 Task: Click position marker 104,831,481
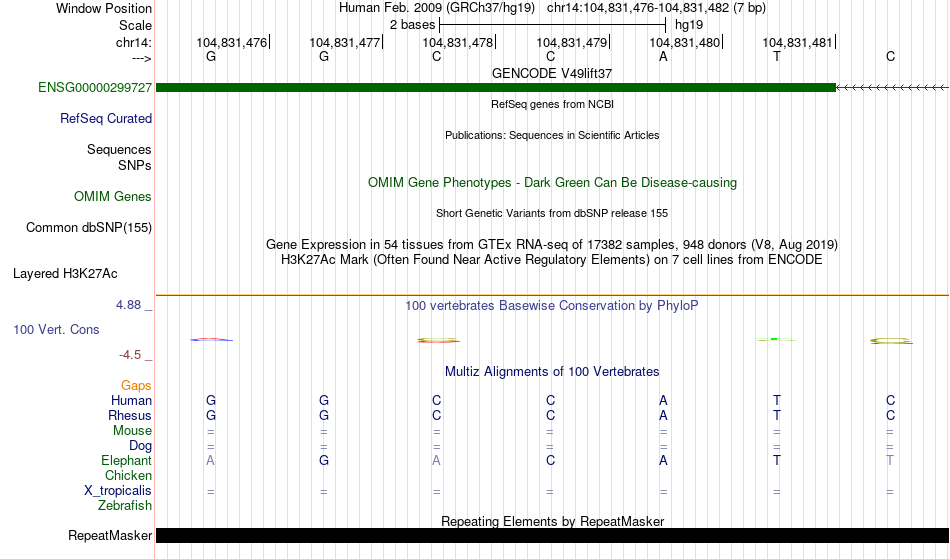pos(797,42)
